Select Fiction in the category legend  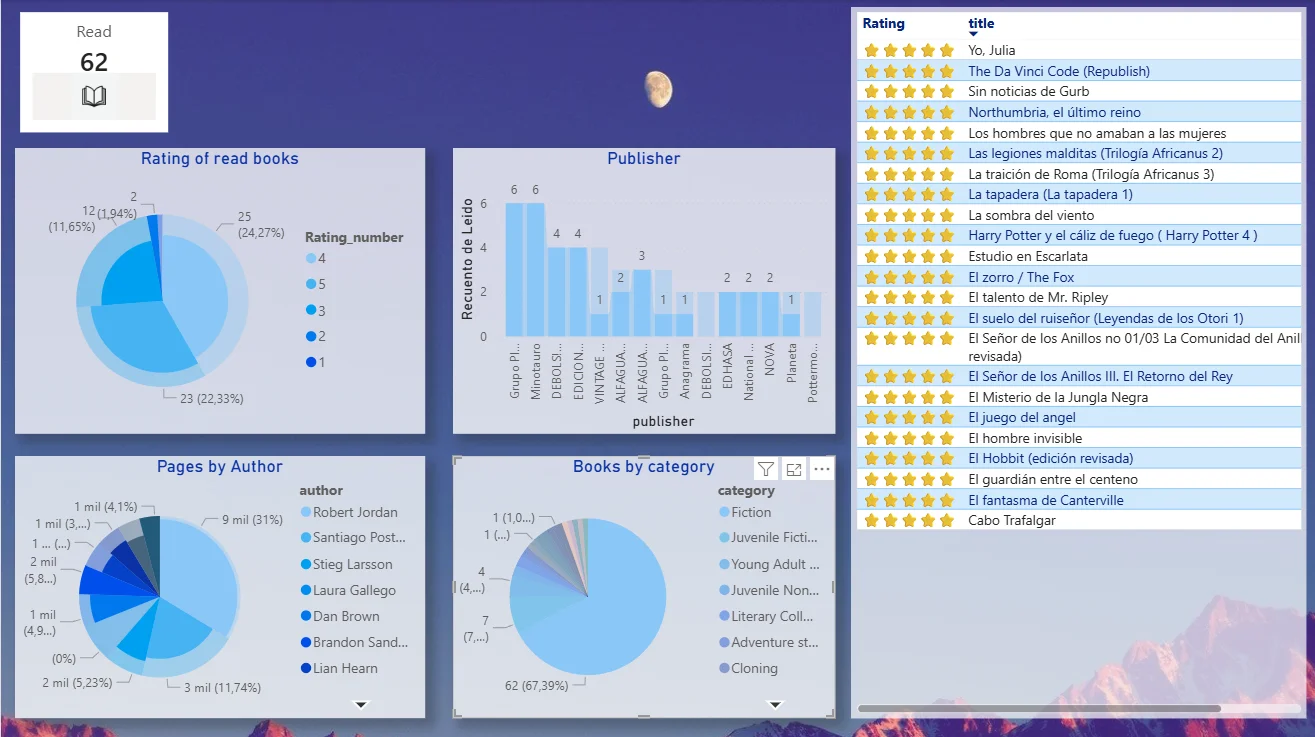click(x=751, y=512)
